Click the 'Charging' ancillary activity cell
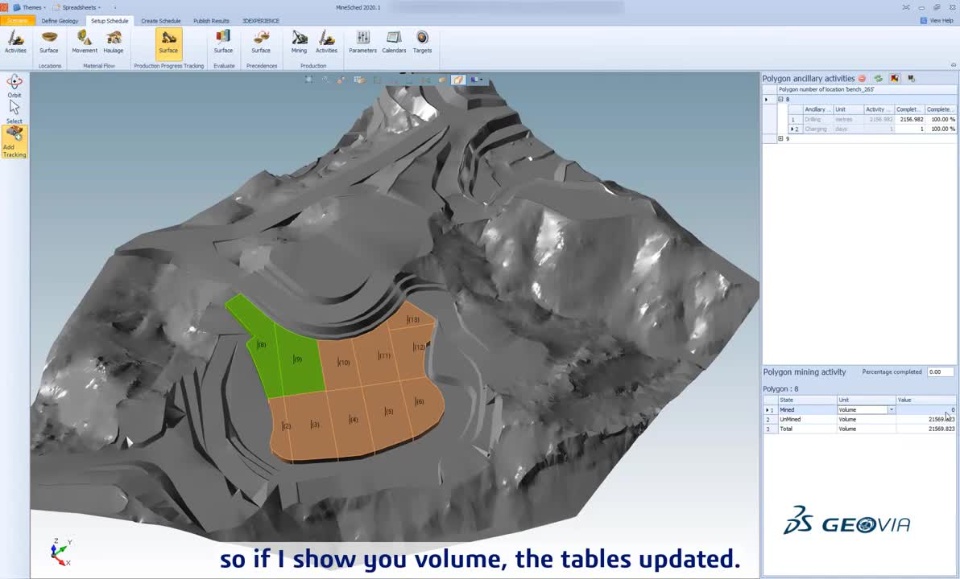This screenshot has height=579, width=960. point(817,129)
